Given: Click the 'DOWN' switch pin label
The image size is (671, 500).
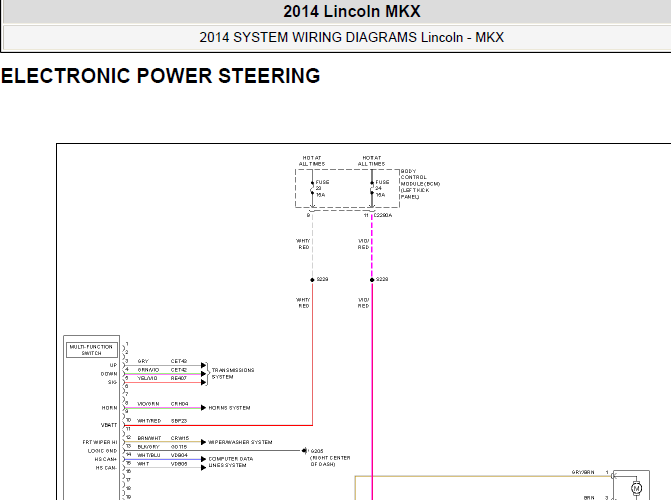Looking at the screenshot, I should coord(109,374).
